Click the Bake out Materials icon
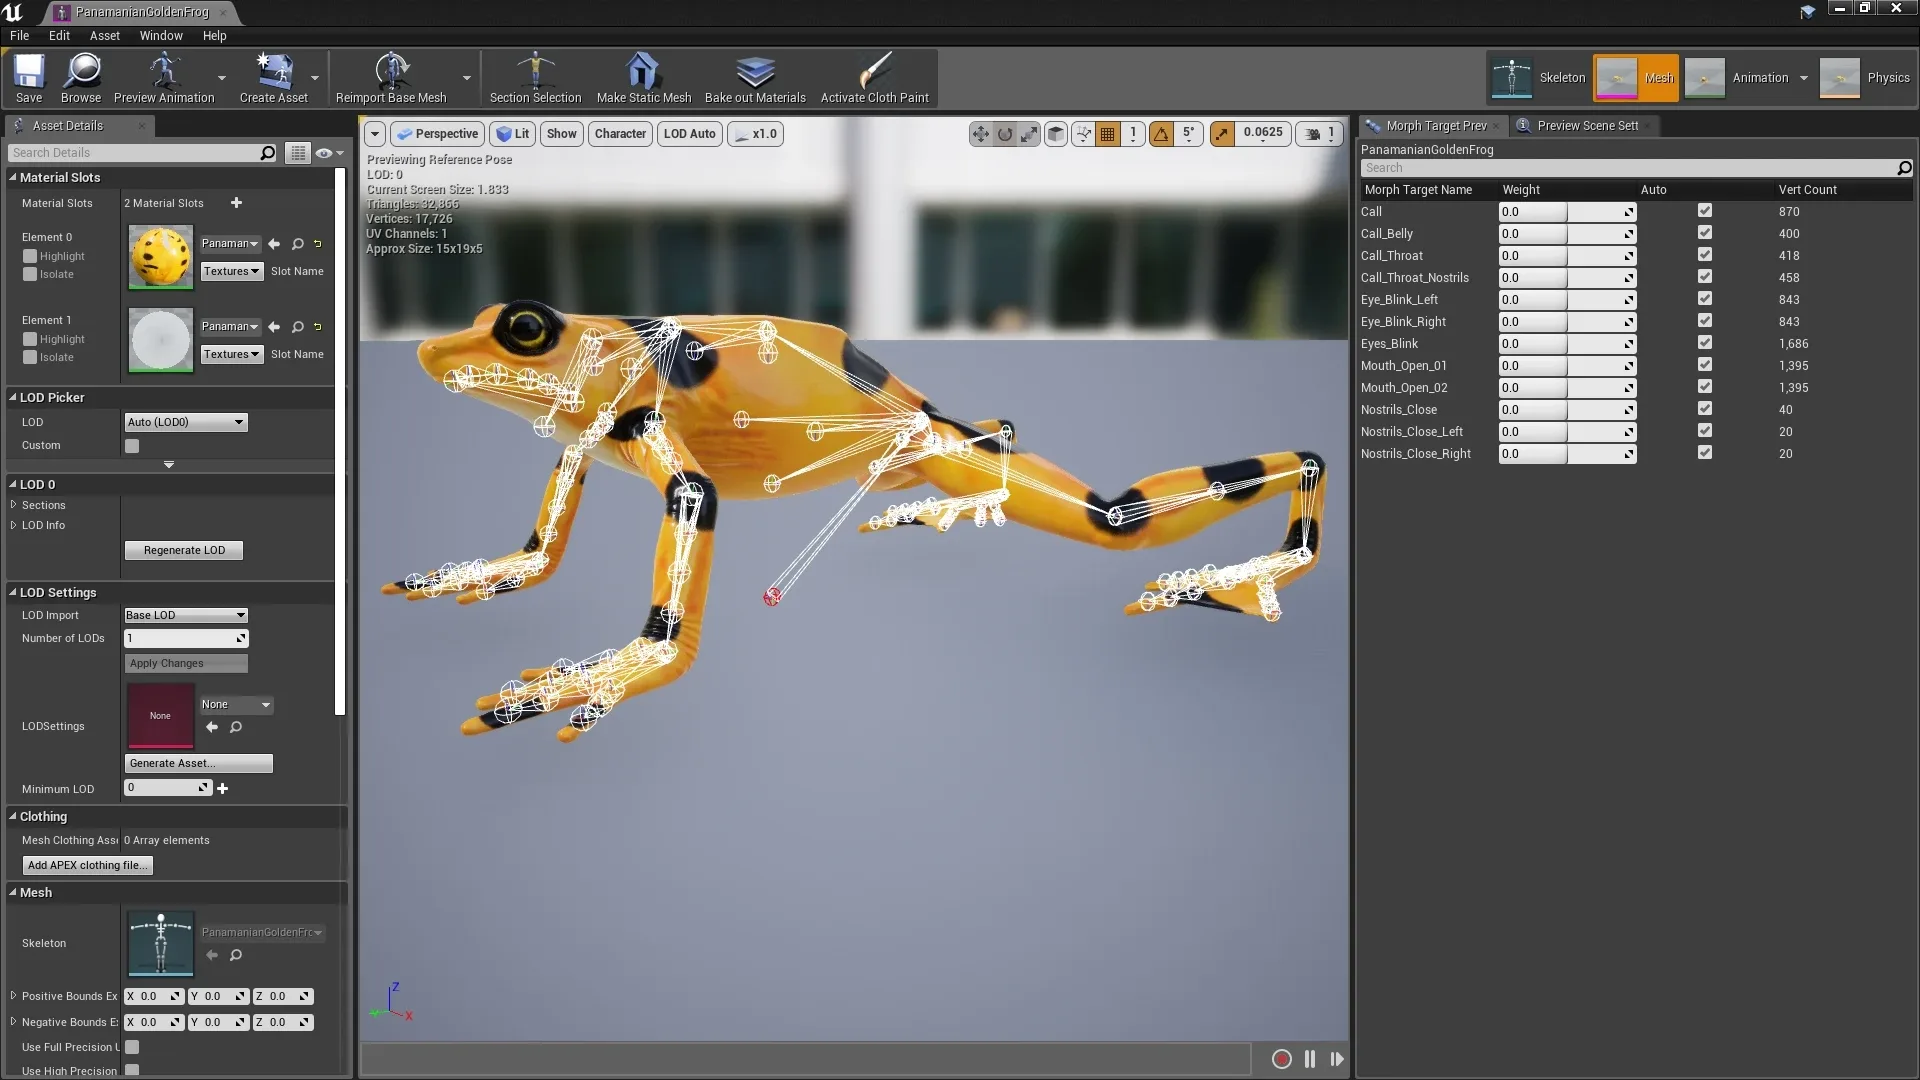 point(755,78)
